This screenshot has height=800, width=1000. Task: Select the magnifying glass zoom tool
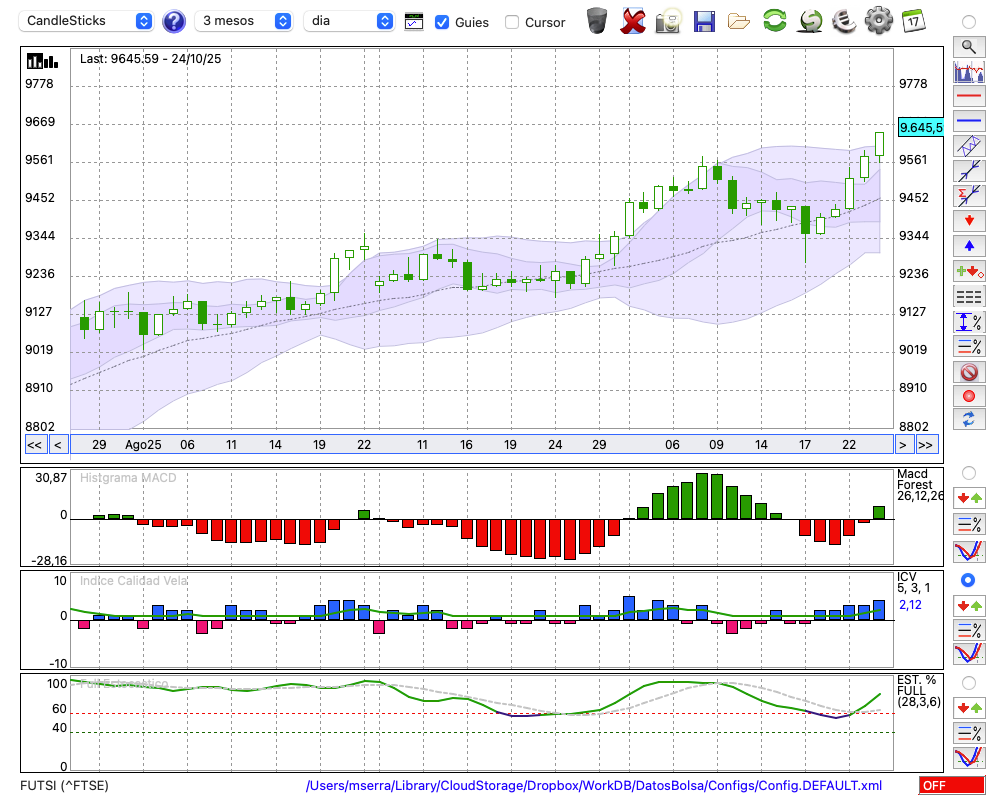pyautogui.click(x=968, y=46)
